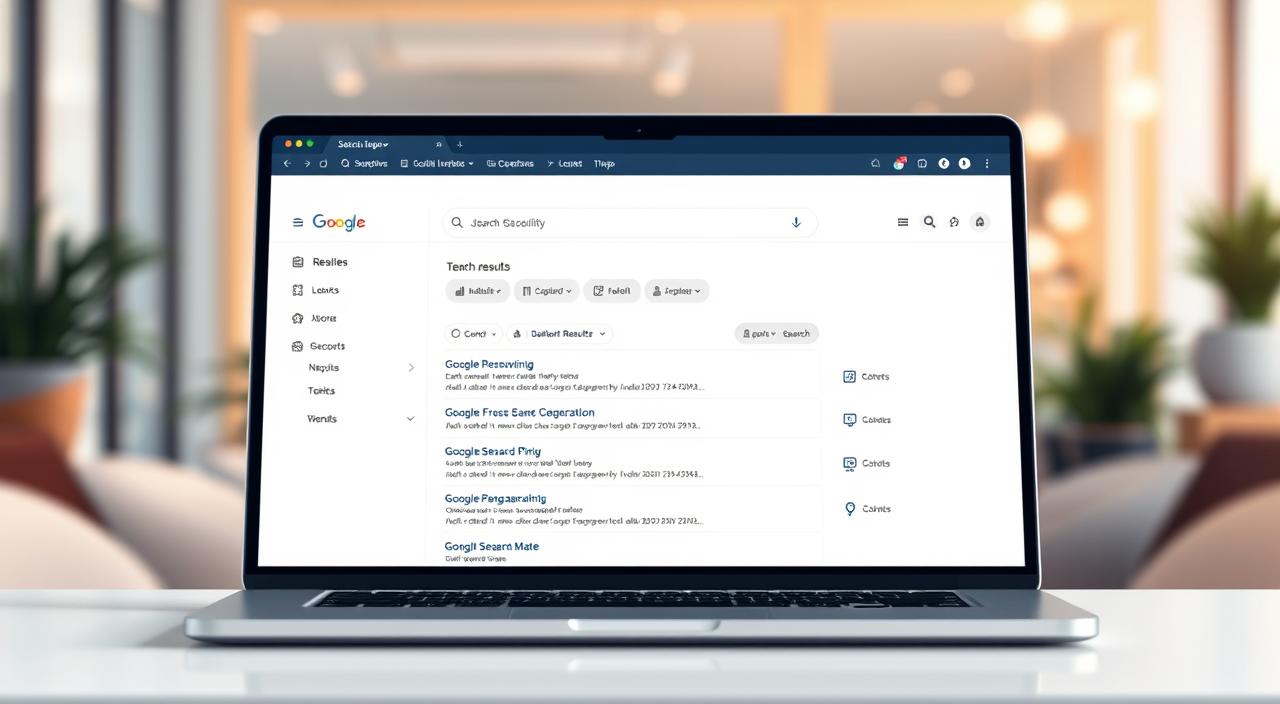Open a new browser tab with the plus icon

coord(460,144)
